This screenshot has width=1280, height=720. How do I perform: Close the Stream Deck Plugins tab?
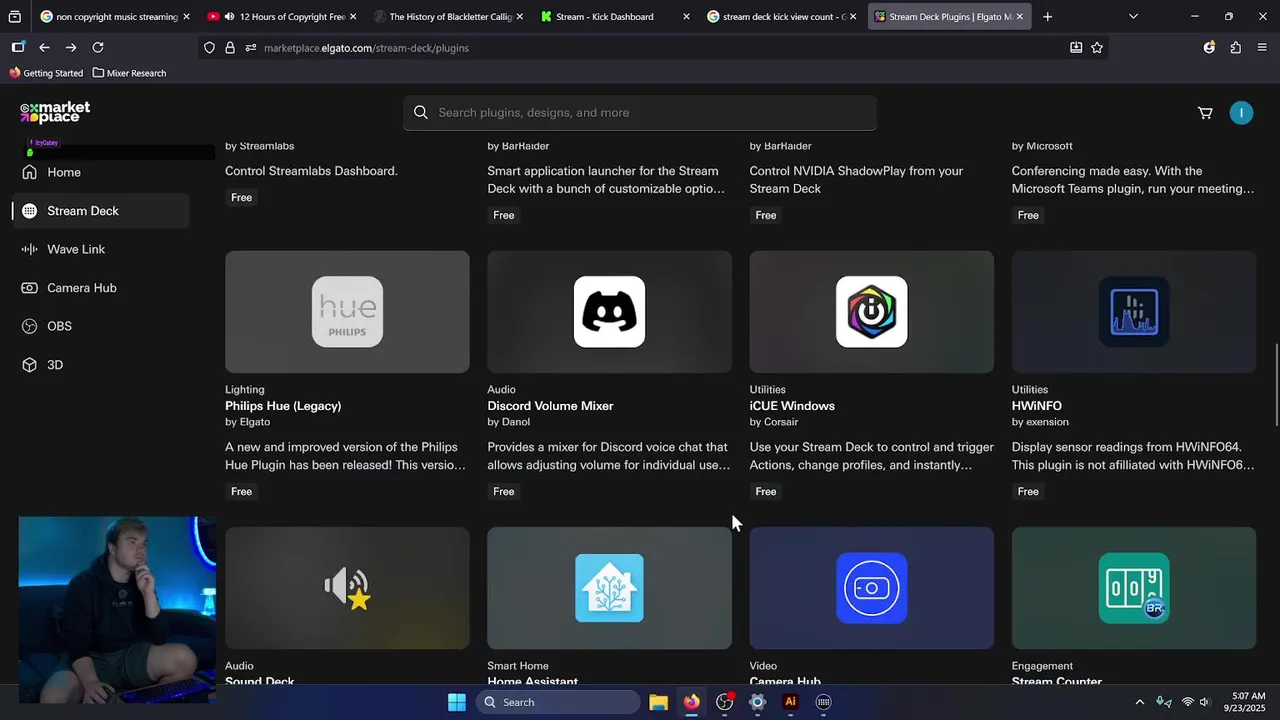click(x=1019, y=16)
